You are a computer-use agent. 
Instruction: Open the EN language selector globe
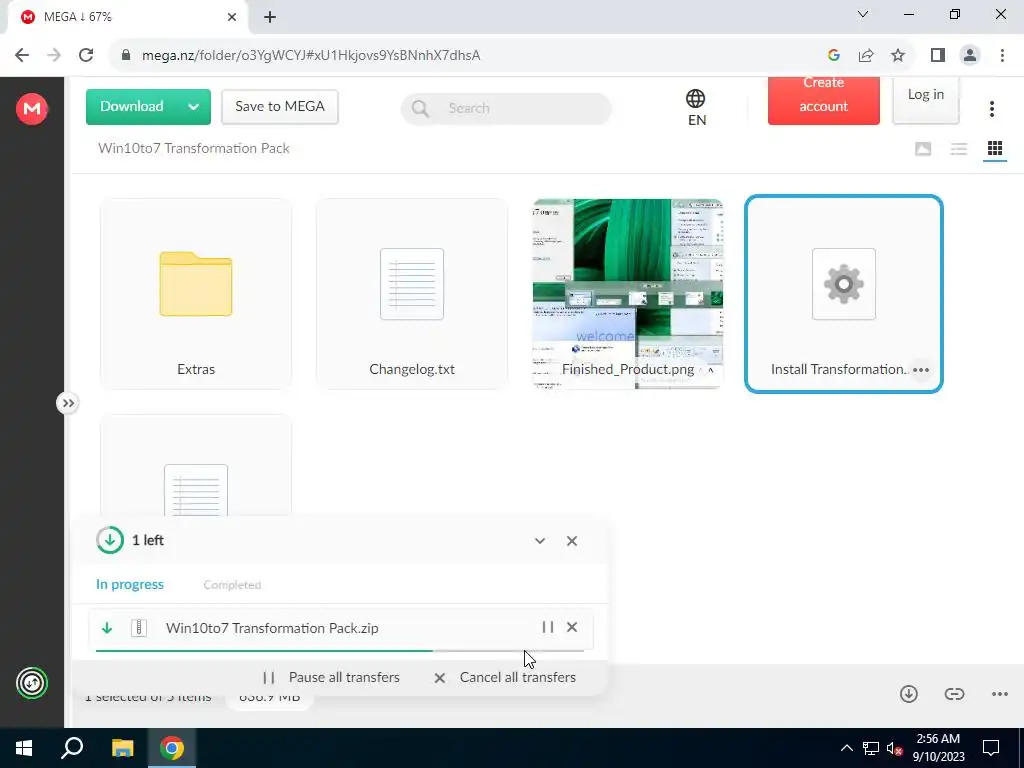696,108
